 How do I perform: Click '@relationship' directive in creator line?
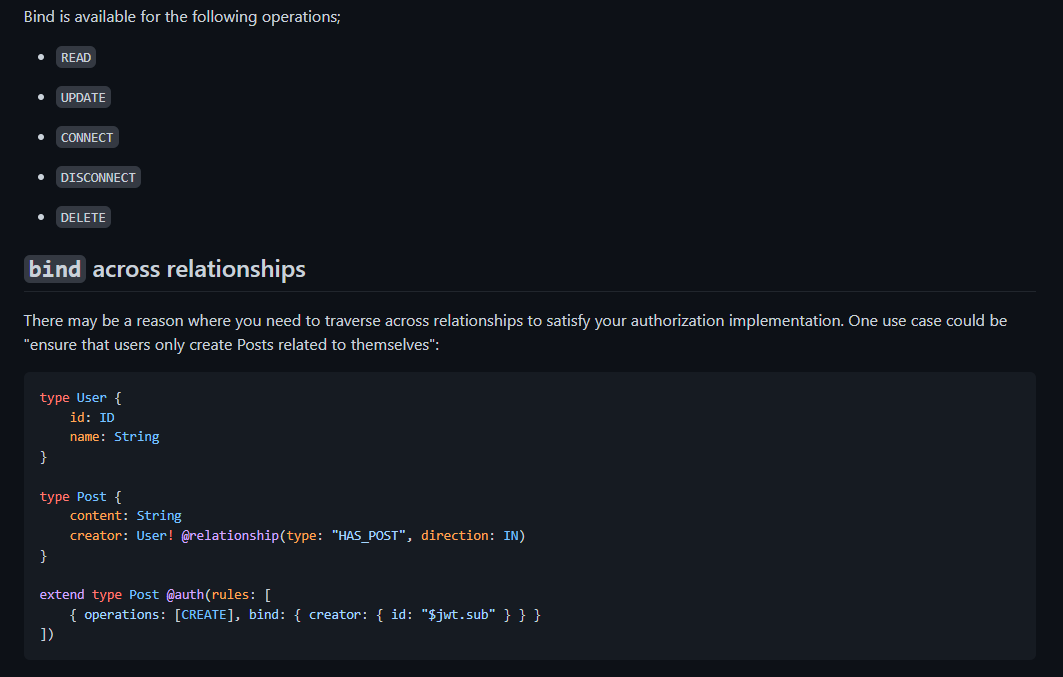pos(230,535)
